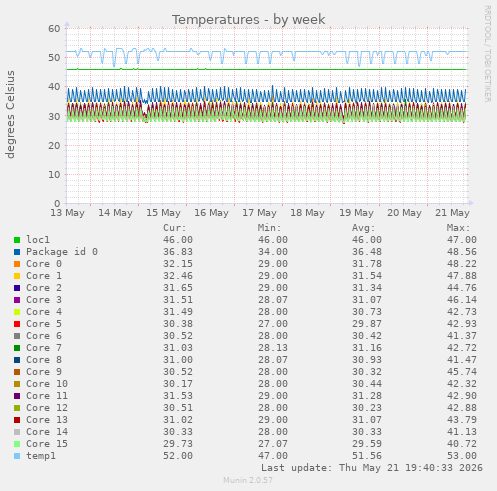Click Core 15 current value 29.73
497x491 pixels.
pyautogui.click(x=178, y=444)
